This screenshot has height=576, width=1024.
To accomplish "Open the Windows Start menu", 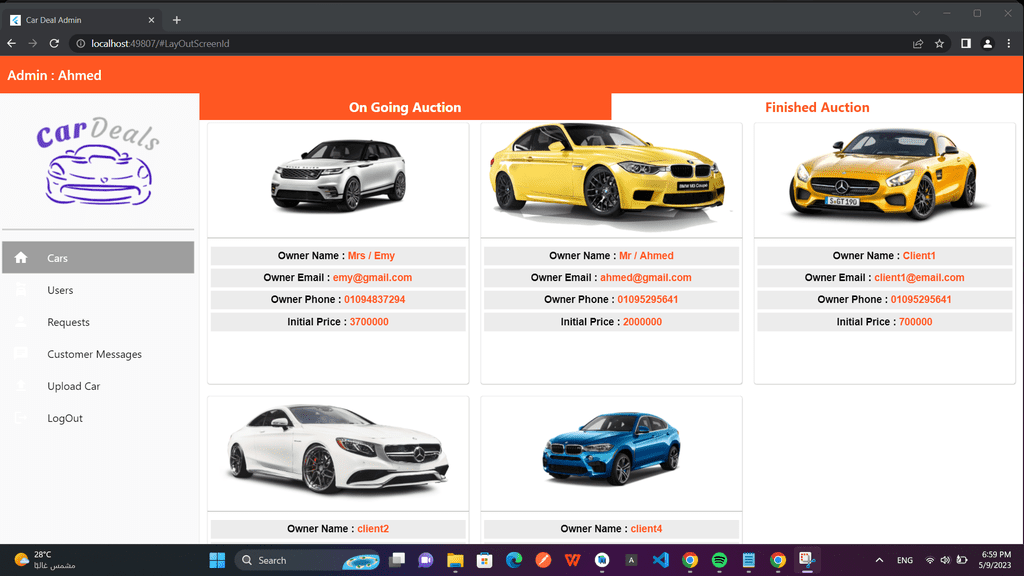I will 217,560.
